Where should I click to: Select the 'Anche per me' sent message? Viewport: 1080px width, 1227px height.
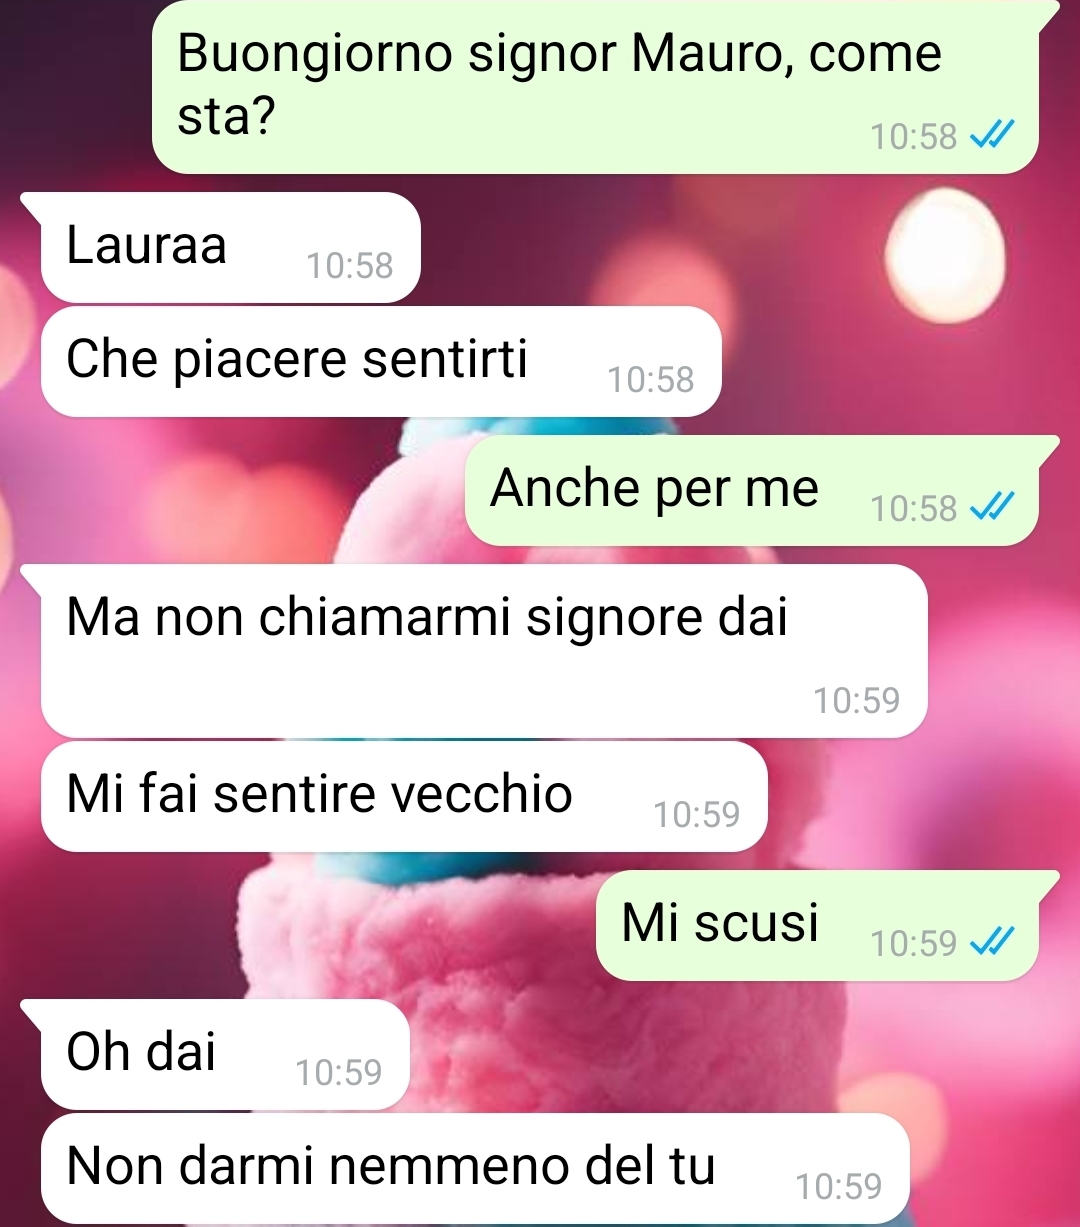[762, 490]
